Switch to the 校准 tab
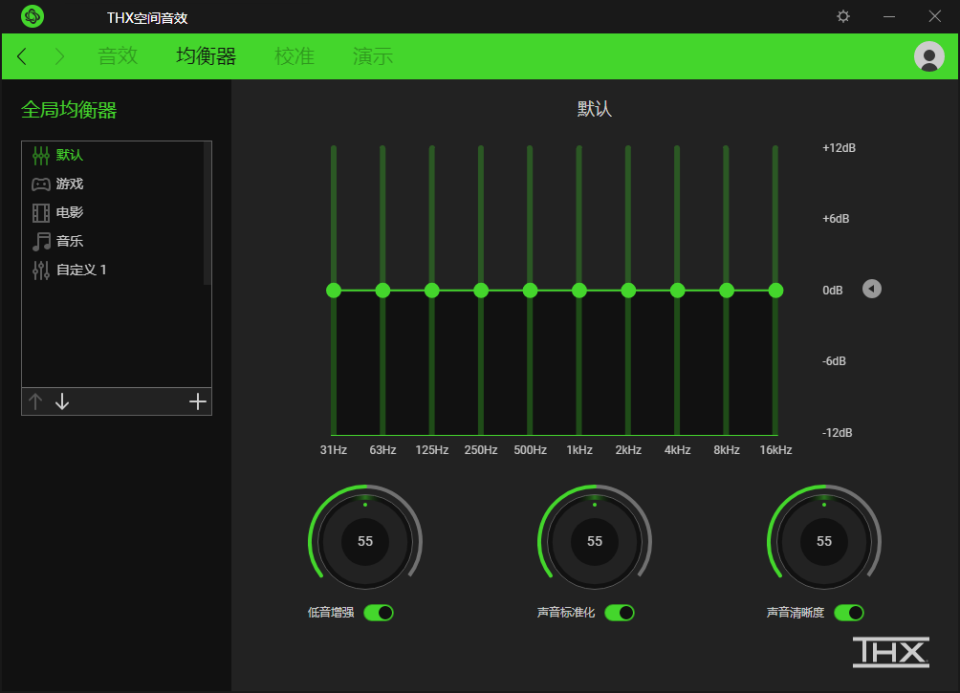Image resolution: width=960 pixels, height=693 pixels. tap(294, 56)
